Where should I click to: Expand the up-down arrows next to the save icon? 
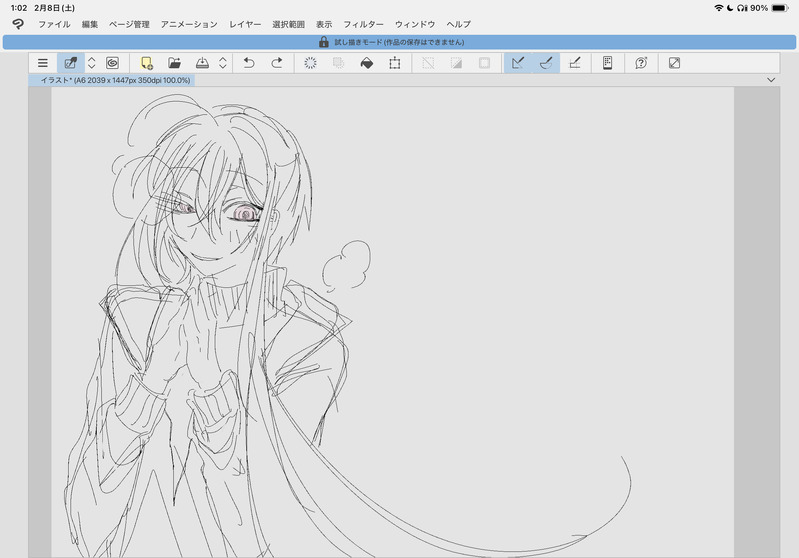[223, 63]
